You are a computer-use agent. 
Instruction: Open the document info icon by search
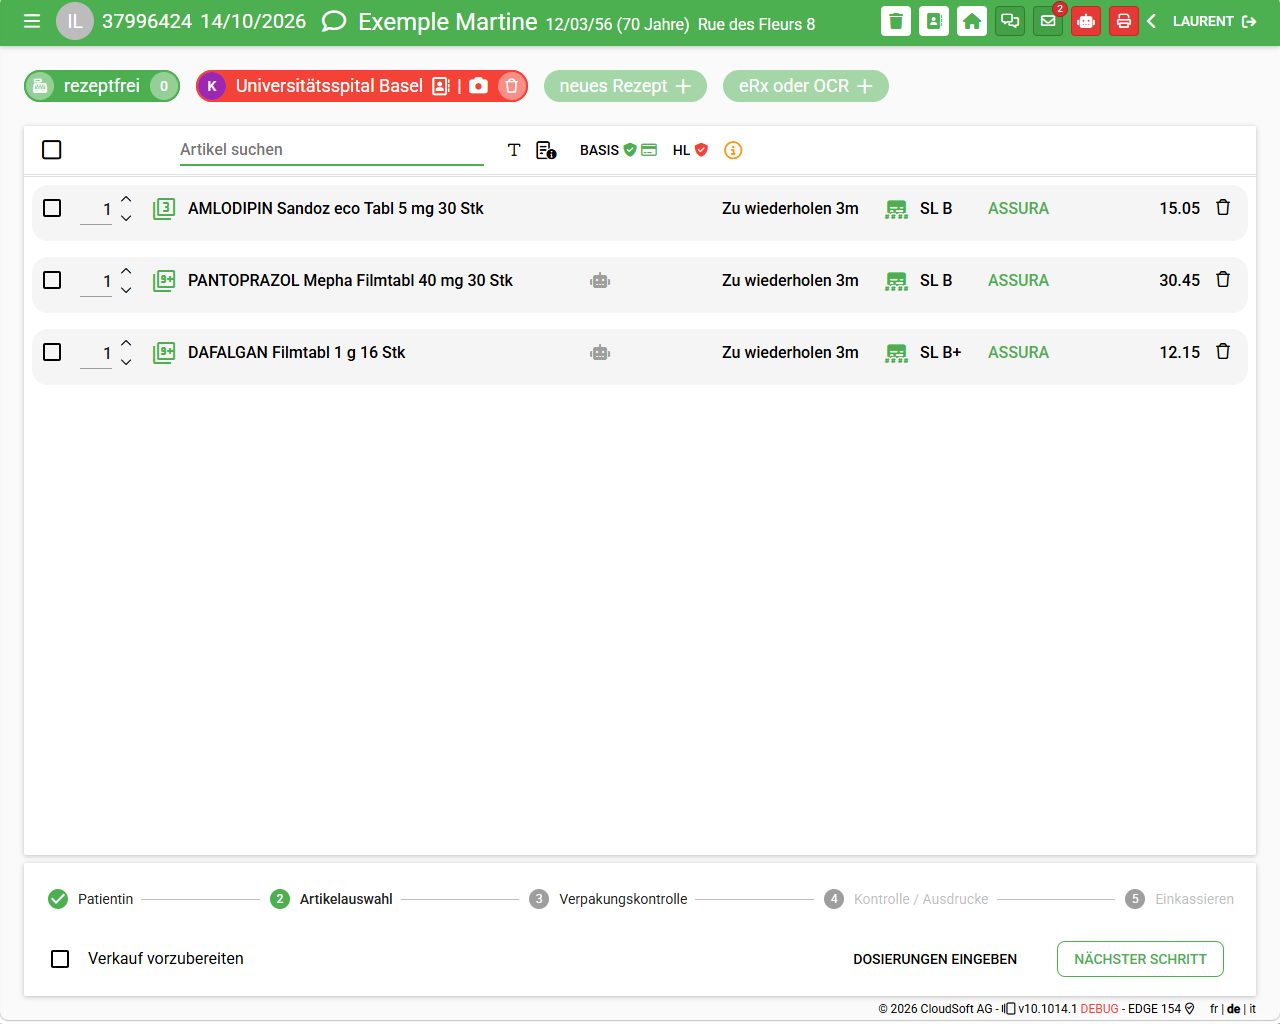click(x=546, y=150)
